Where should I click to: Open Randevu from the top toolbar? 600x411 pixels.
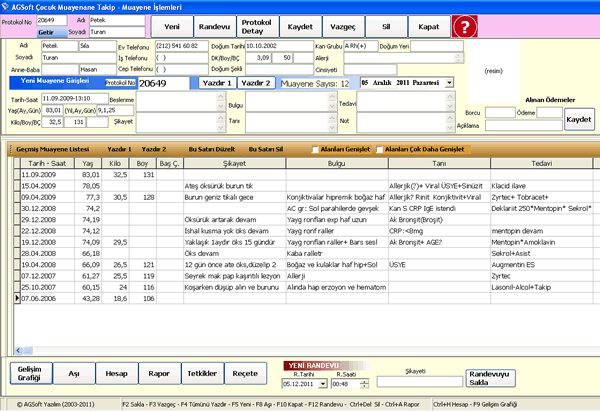(217, 25)
